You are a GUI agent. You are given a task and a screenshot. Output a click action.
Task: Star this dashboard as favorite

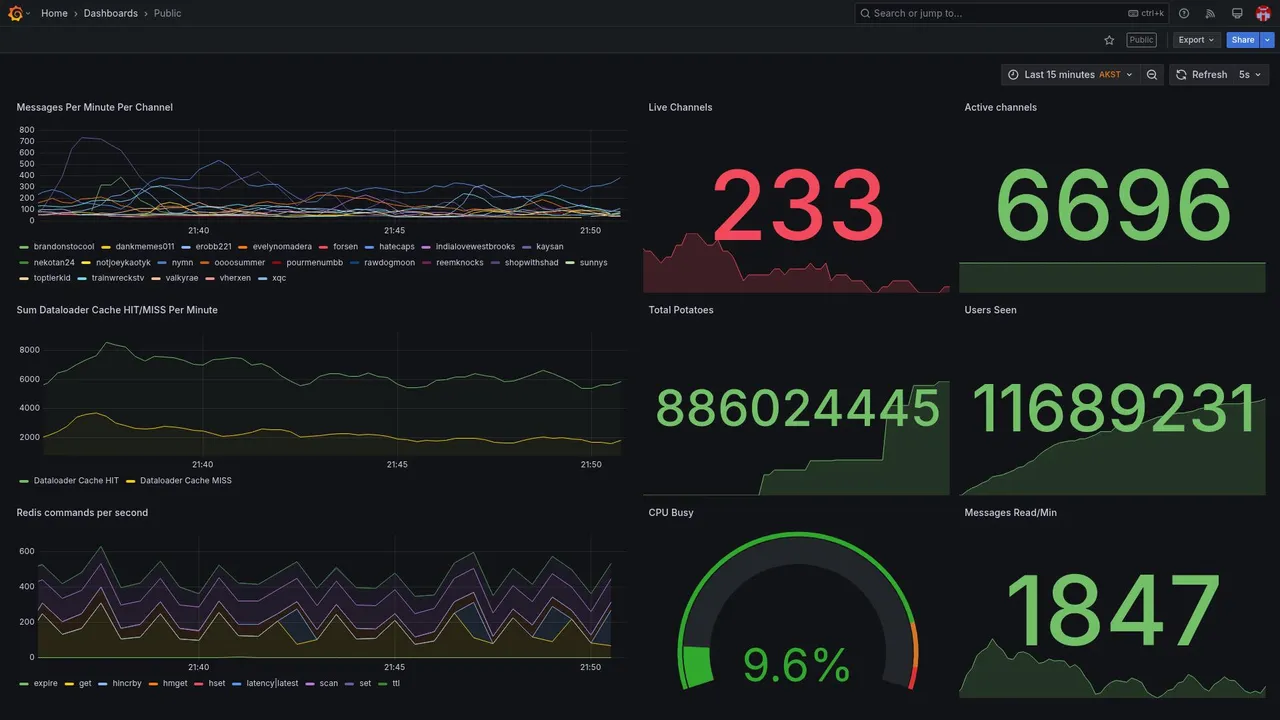1109,40
